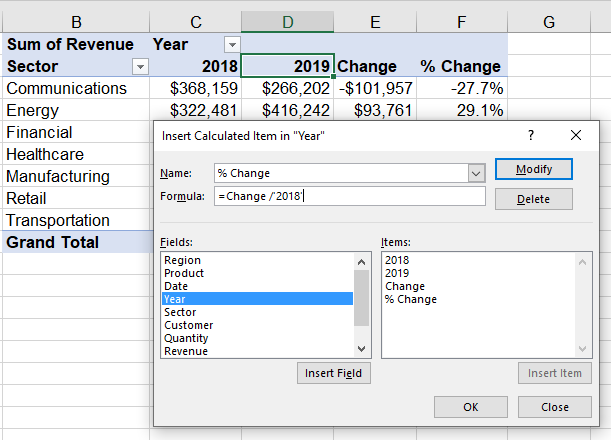Select the Communications 2018 value cell
This screenshot has width=611, height=440.
(196, 88)
